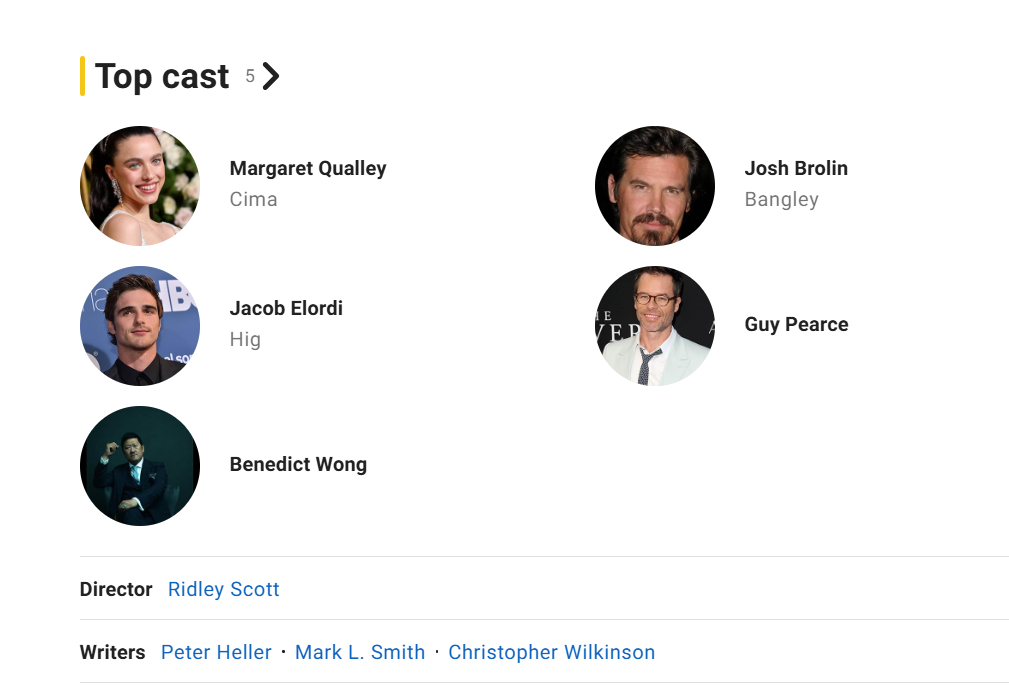
Task: Open the Cima character link
Action: [254, 200]
